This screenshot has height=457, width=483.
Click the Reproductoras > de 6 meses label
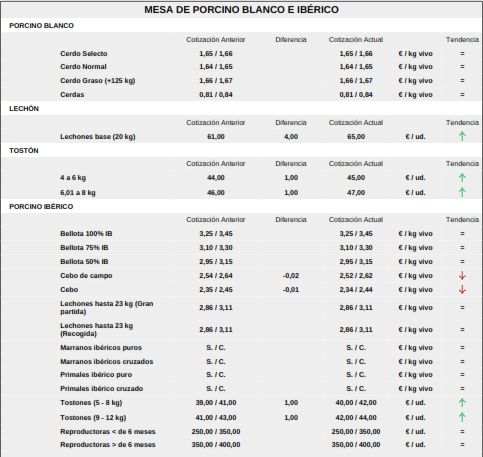pyautogui.click(x=108, y=445)
